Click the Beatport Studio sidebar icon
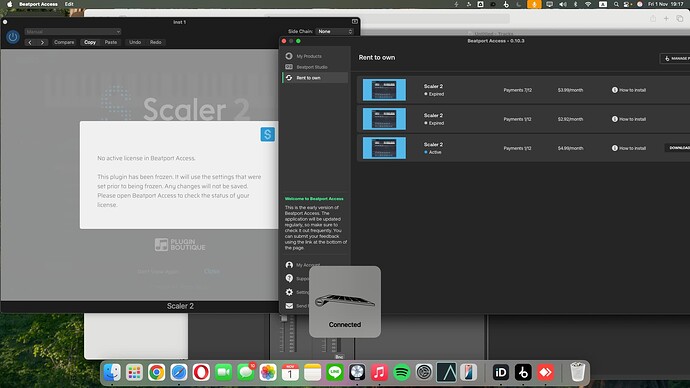The height and width of the screenshot is (388, 690). point(289,67)
